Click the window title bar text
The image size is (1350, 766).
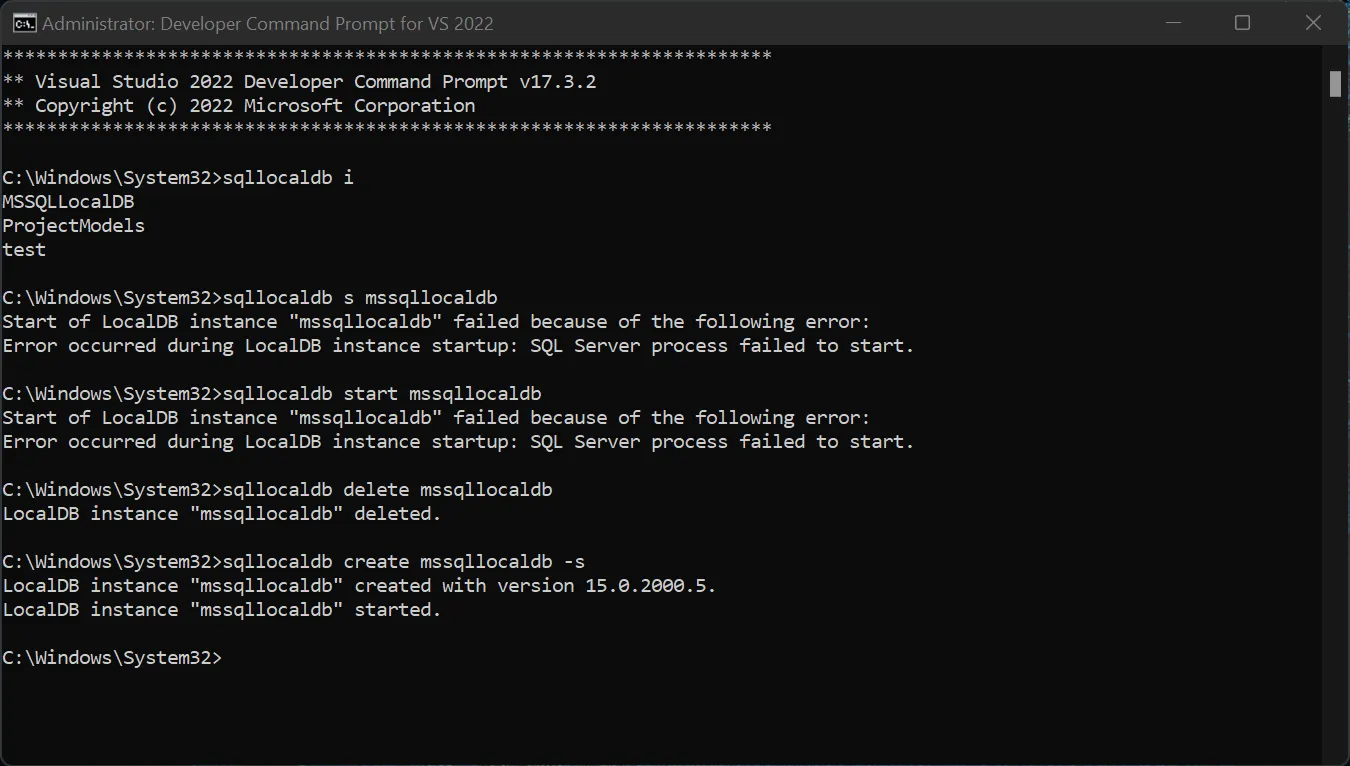click(x=268, y=23)
